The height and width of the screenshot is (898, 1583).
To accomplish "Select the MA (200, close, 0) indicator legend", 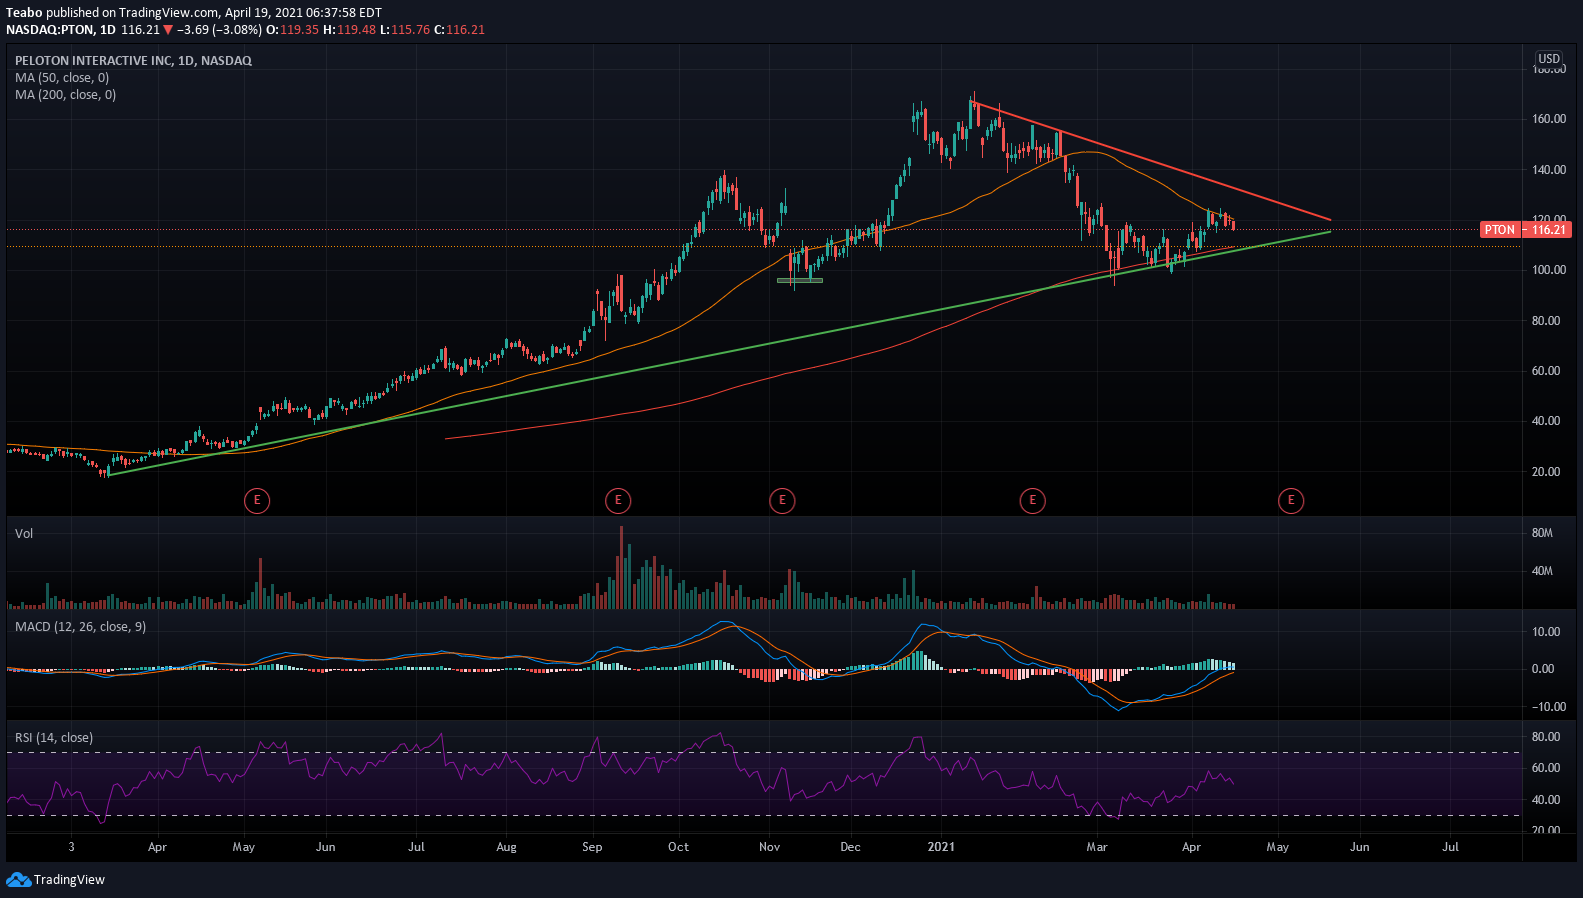I will coord(65,95).
